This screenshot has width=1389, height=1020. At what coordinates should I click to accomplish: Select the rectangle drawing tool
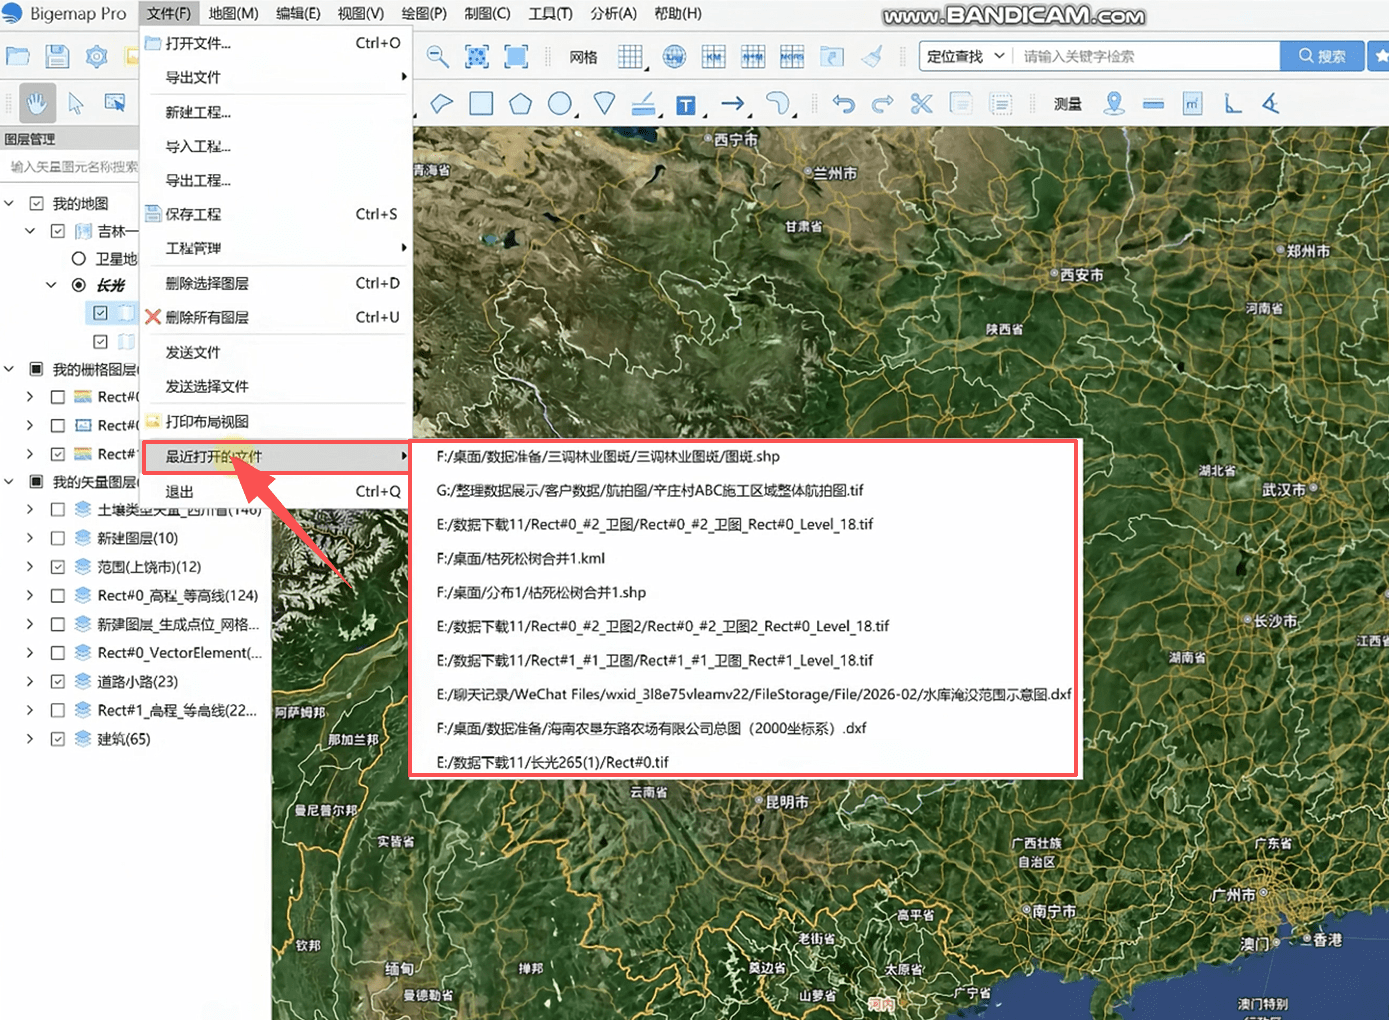pyautogui.click(x=481, y=103)
